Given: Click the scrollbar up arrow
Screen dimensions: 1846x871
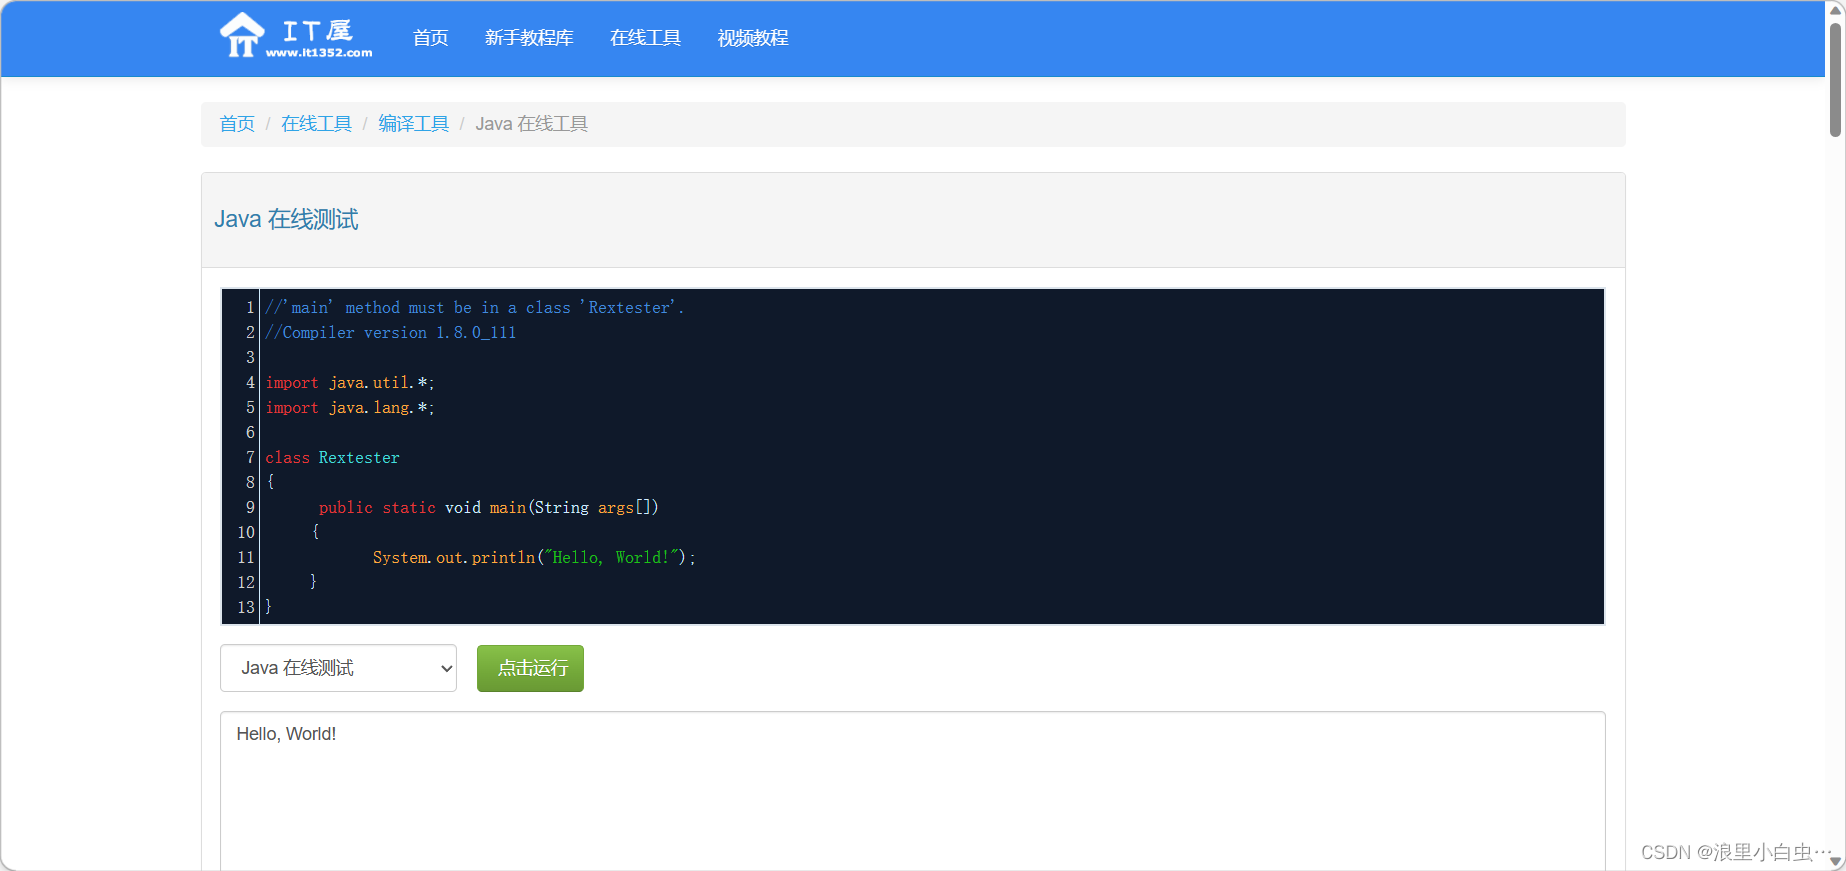Looking at the screenshot, I should (x=1836, y=9).
